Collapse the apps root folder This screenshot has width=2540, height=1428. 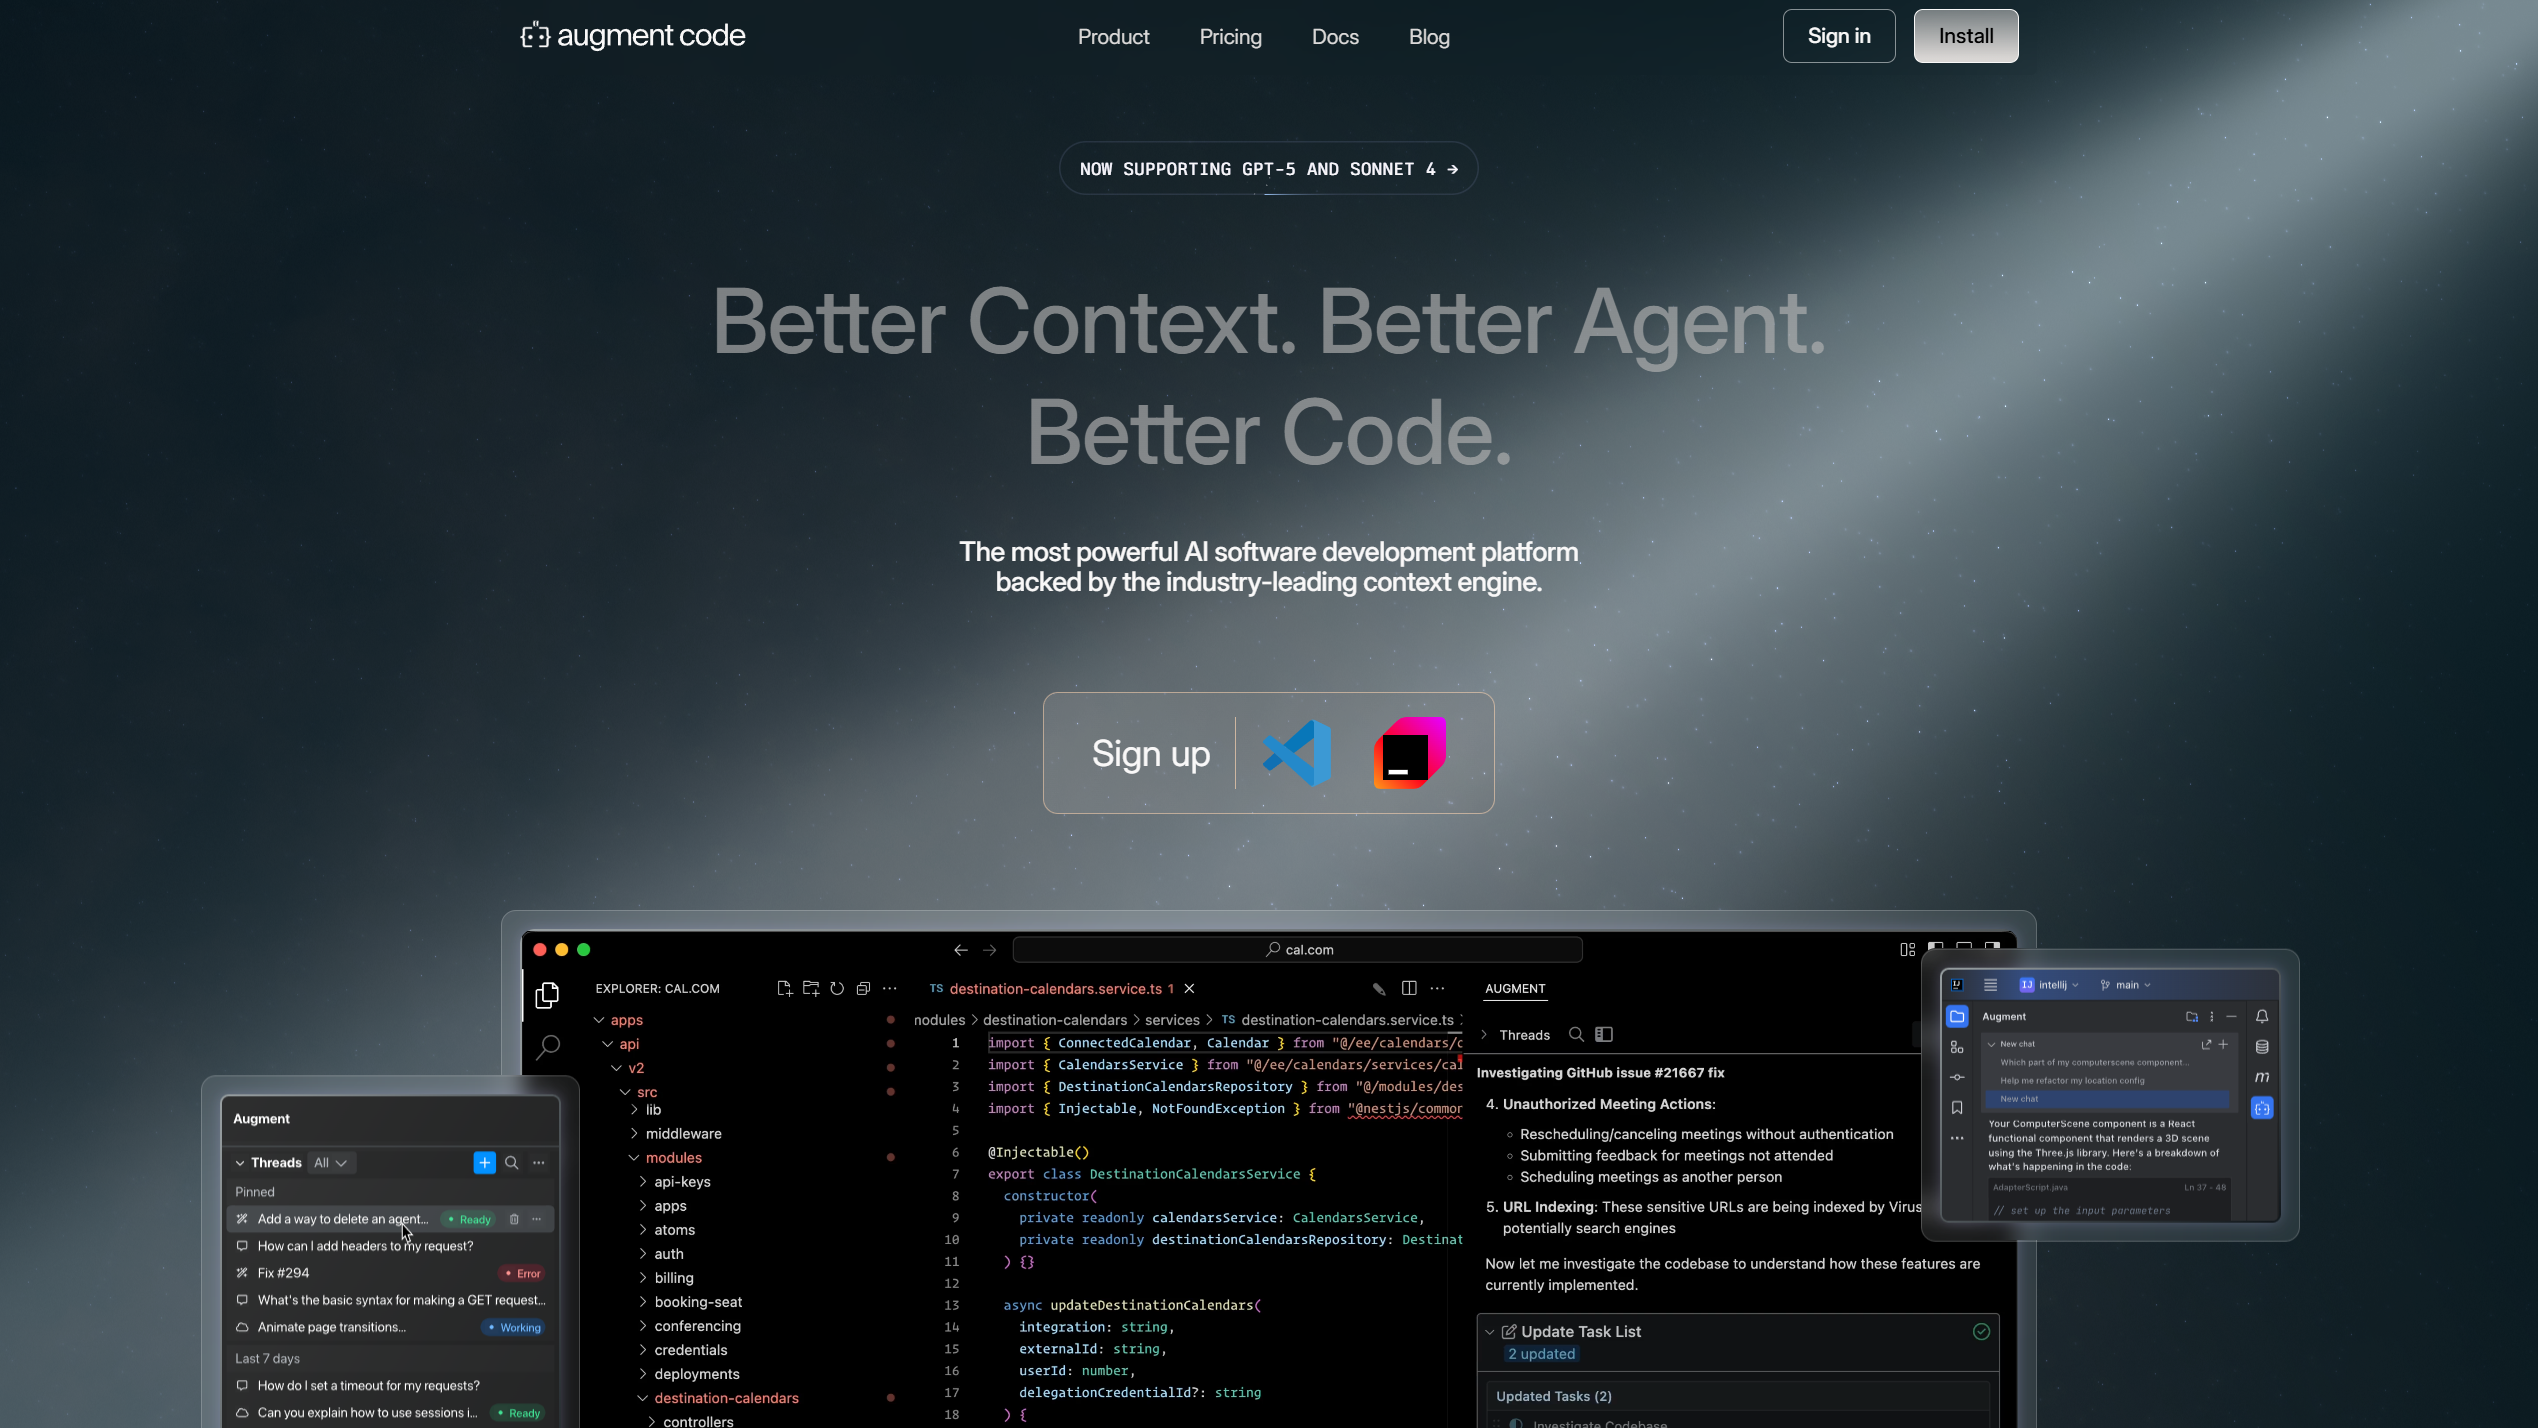tap(600, 1020)
